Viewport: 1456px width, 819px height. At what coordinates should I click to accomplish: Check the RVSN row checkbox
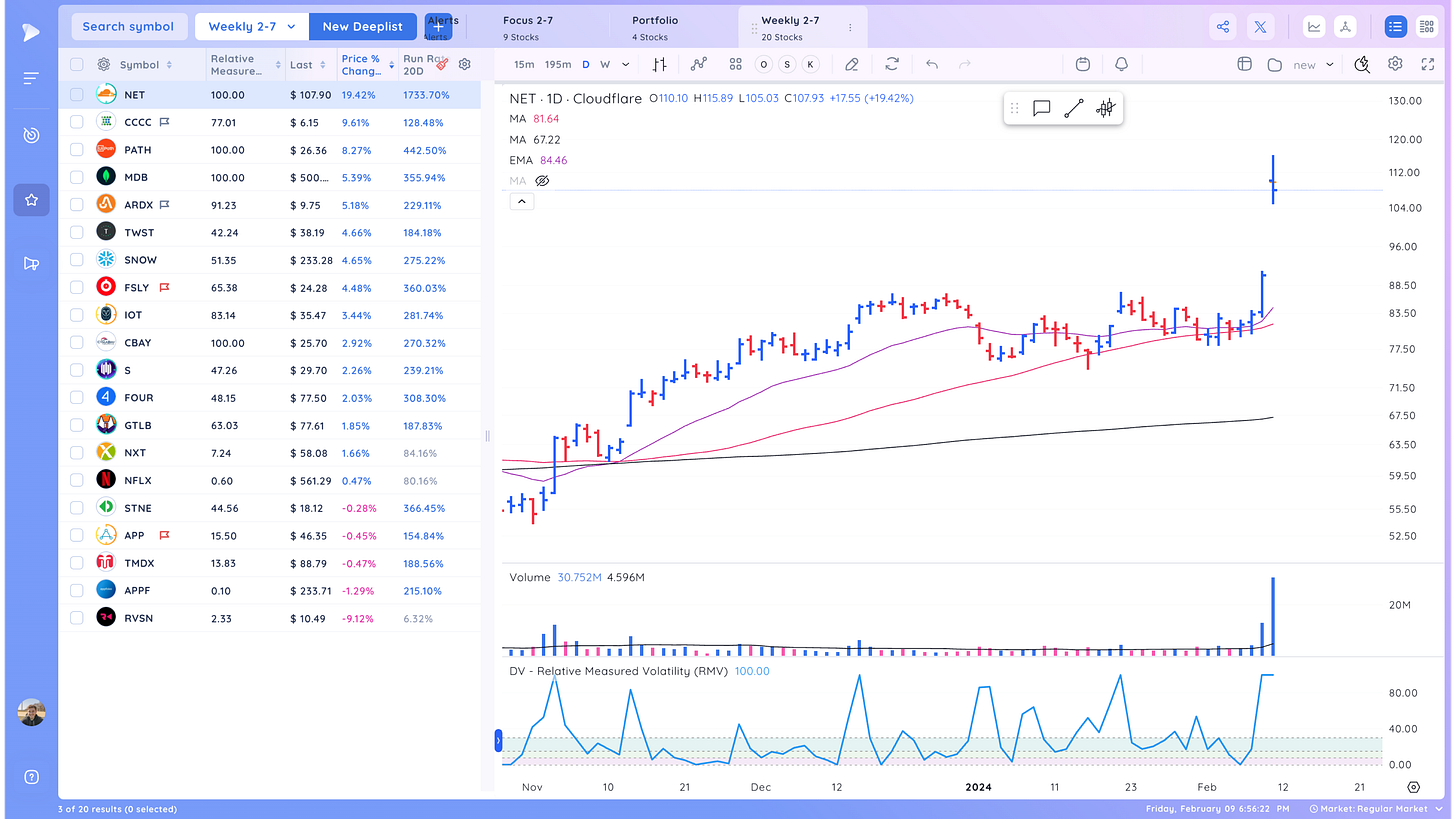coord(77,618)
